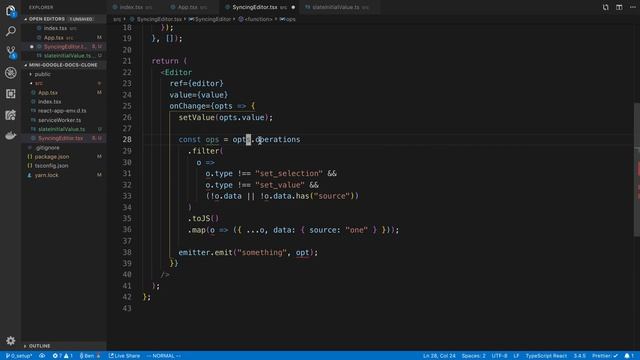Select the SyncingEditor.tsx editor tab

click(260, 7)
